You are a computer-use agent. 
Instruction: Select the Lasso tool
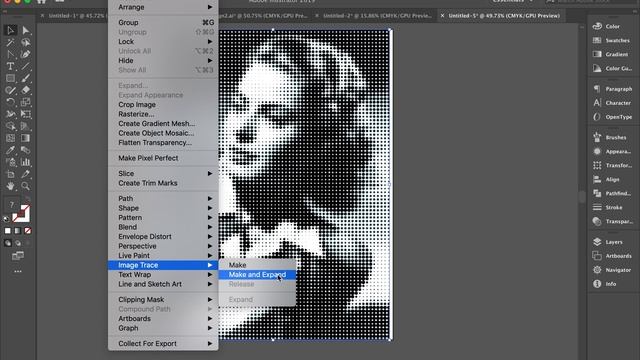pos(25,42)
